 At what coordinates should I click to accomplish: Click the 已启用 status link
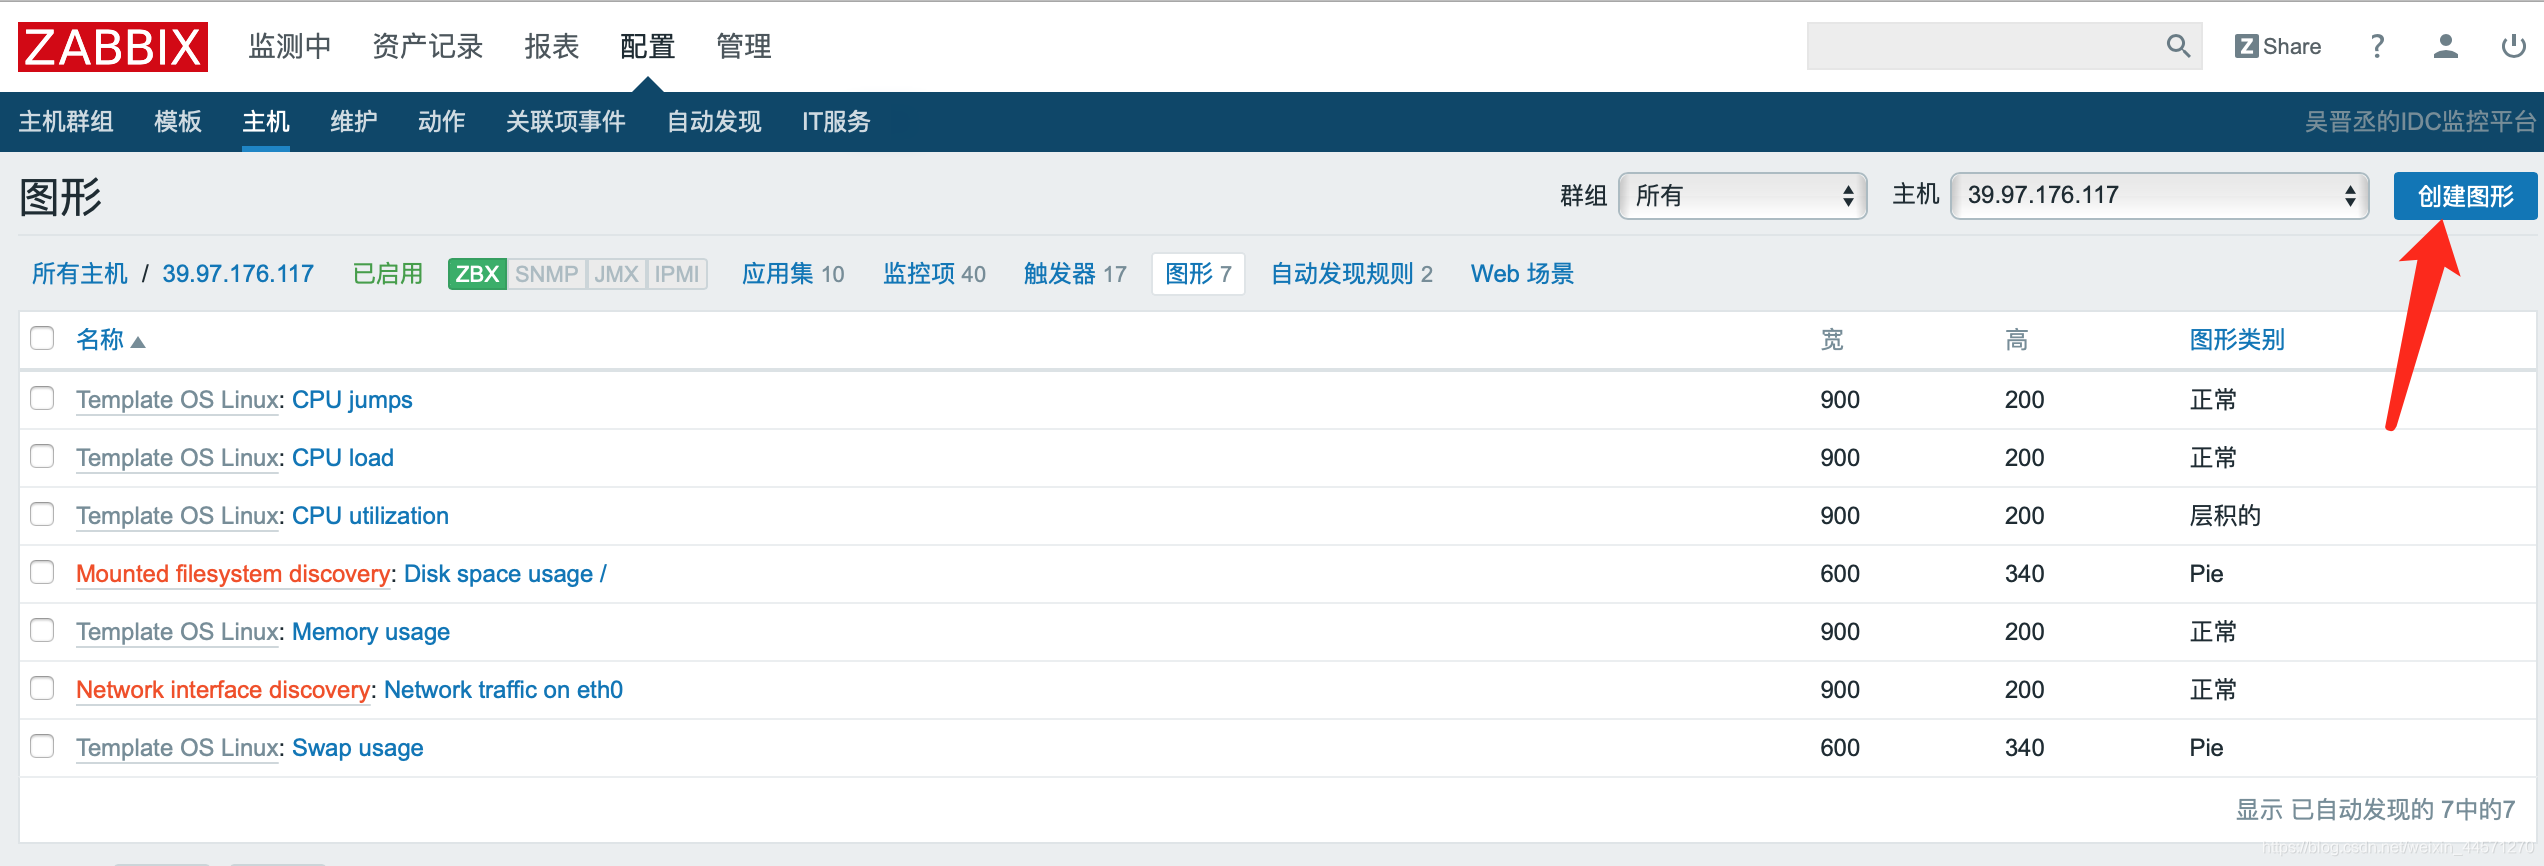tap(388, 274)
